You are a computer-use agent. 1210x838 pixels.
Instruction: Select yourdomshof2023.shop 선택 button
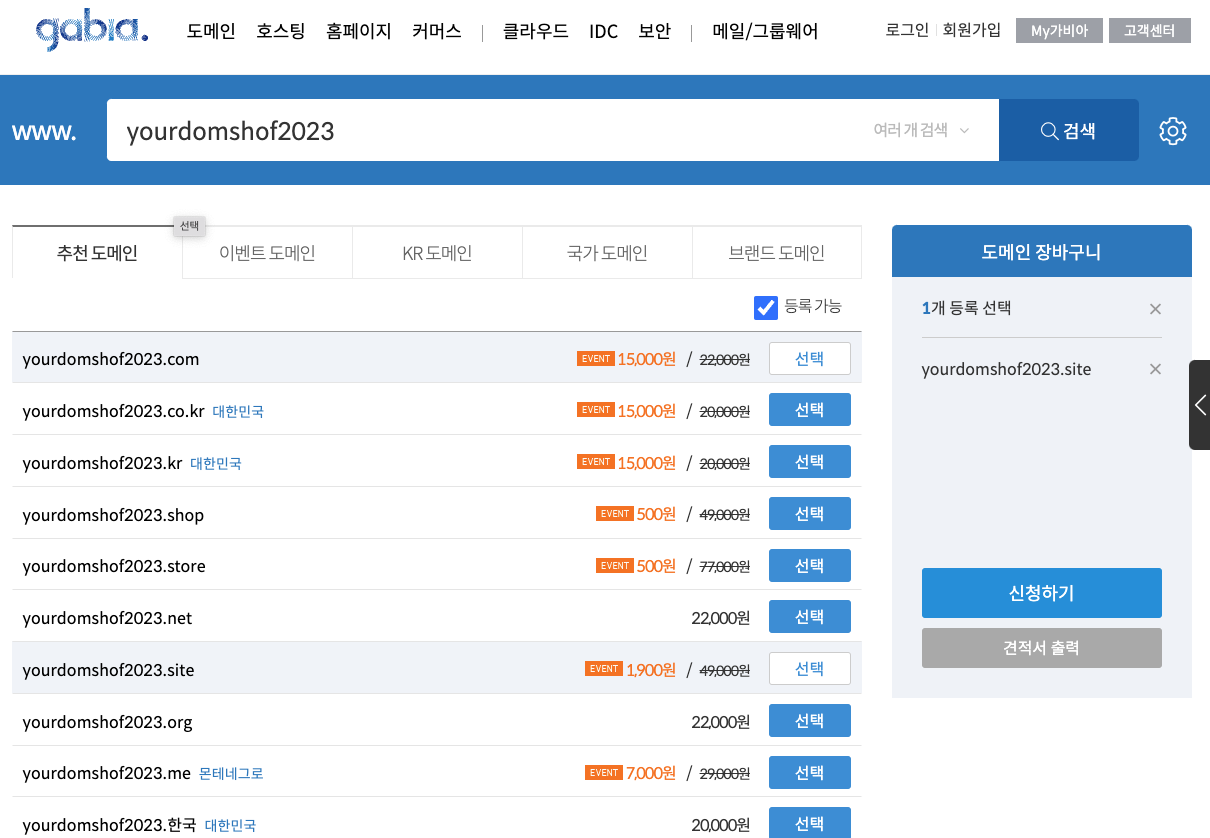click(x=810, y=514)
